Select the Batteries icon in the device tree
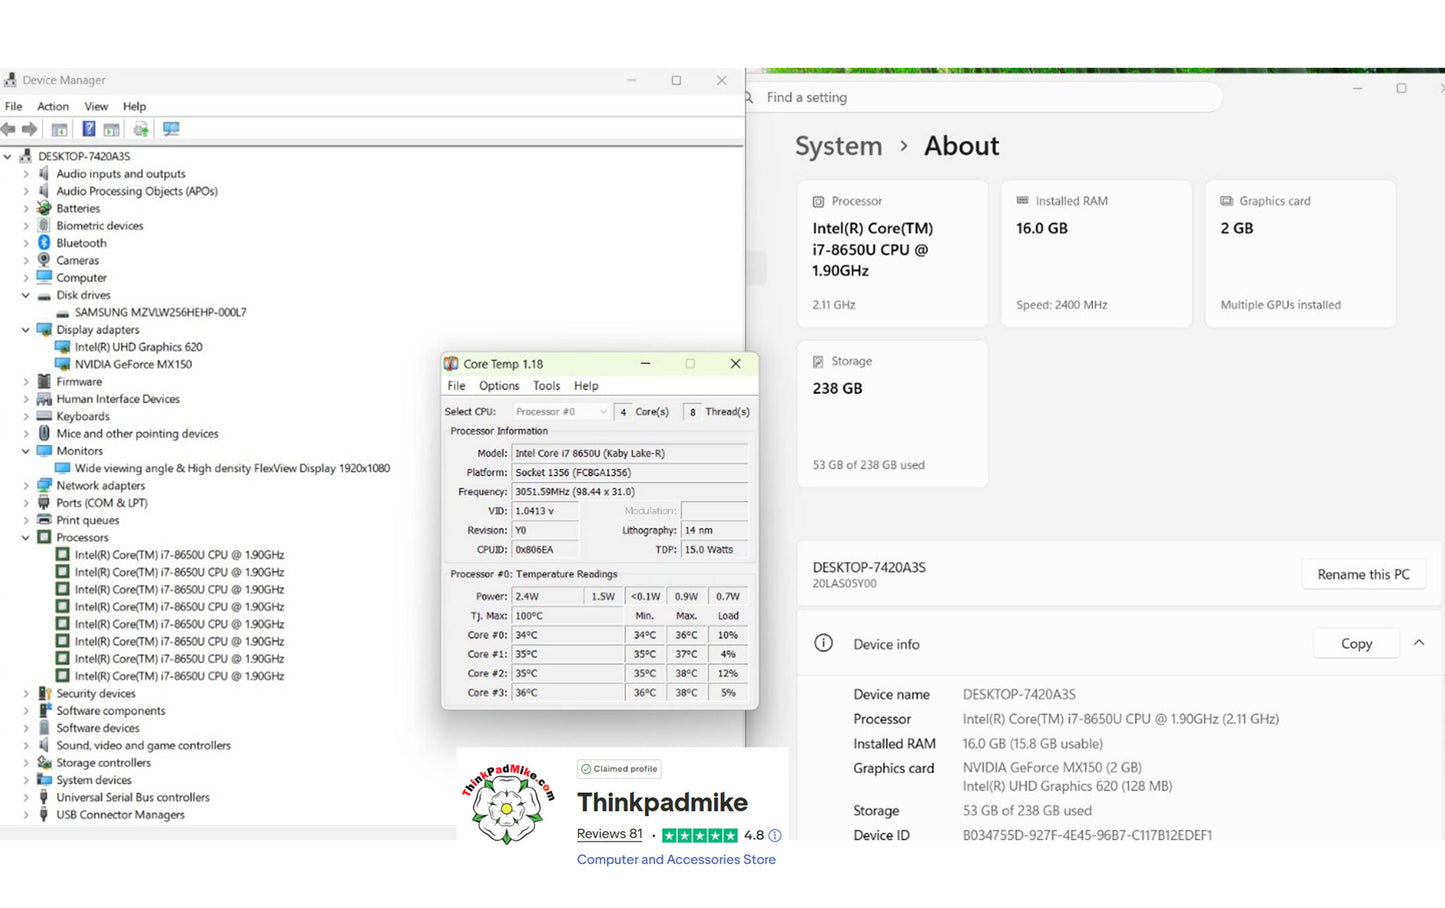The height and width of the screenshot is (908, 1445). (x=44, y=208)
